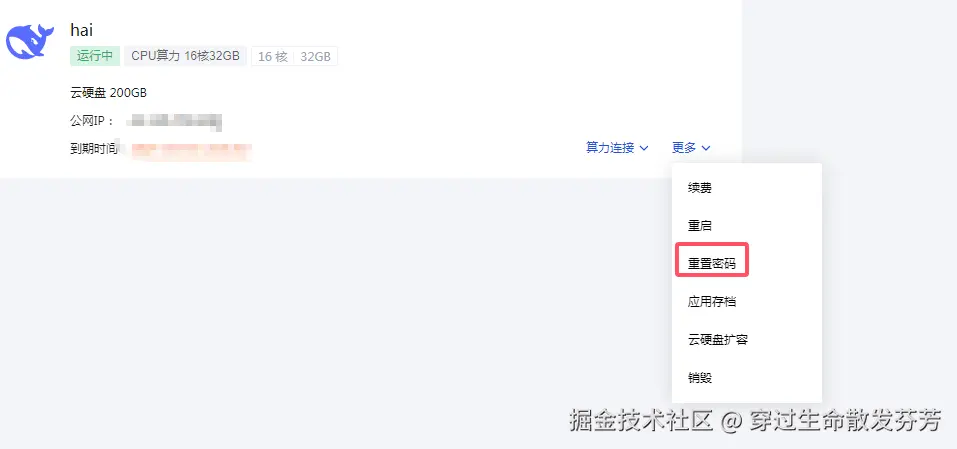Open the instance named hai

82,29
